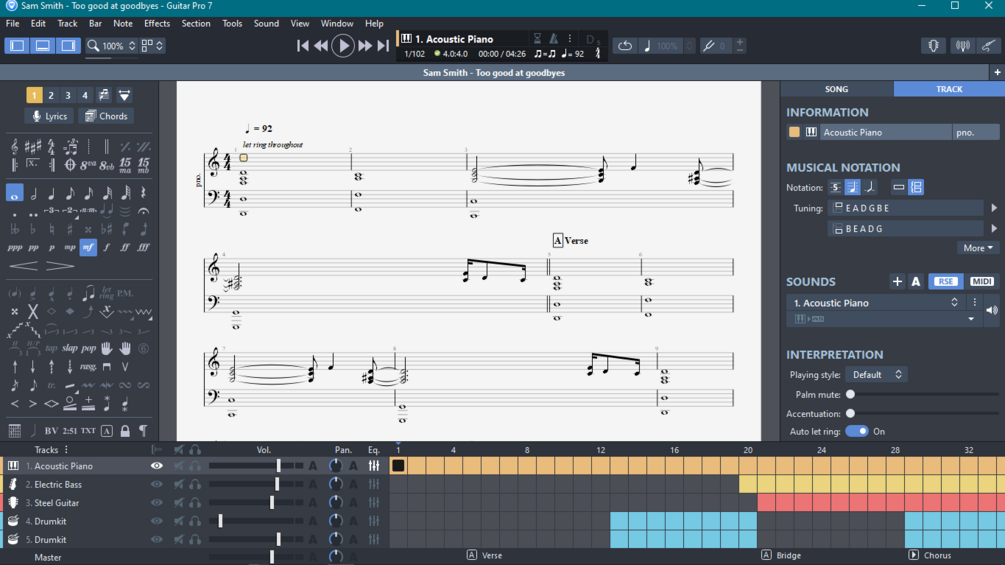Select the slap effect
1005x565 pixels.
[x=69, y=348]
